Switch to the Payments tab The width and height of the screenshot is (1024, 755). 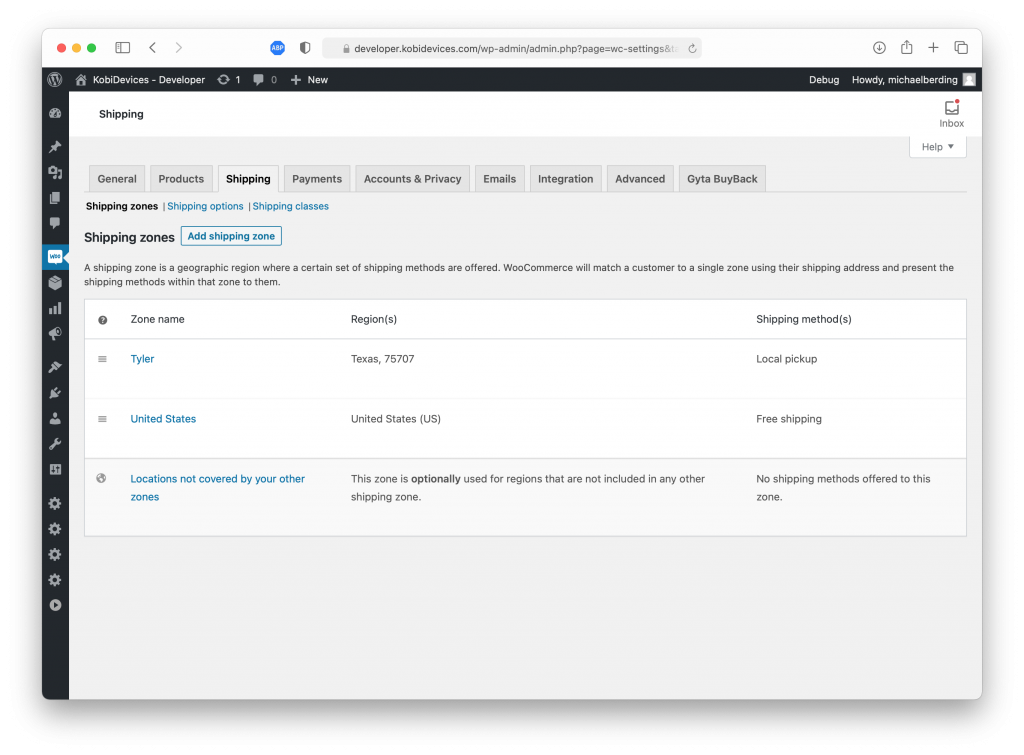(x=317, y=179)
